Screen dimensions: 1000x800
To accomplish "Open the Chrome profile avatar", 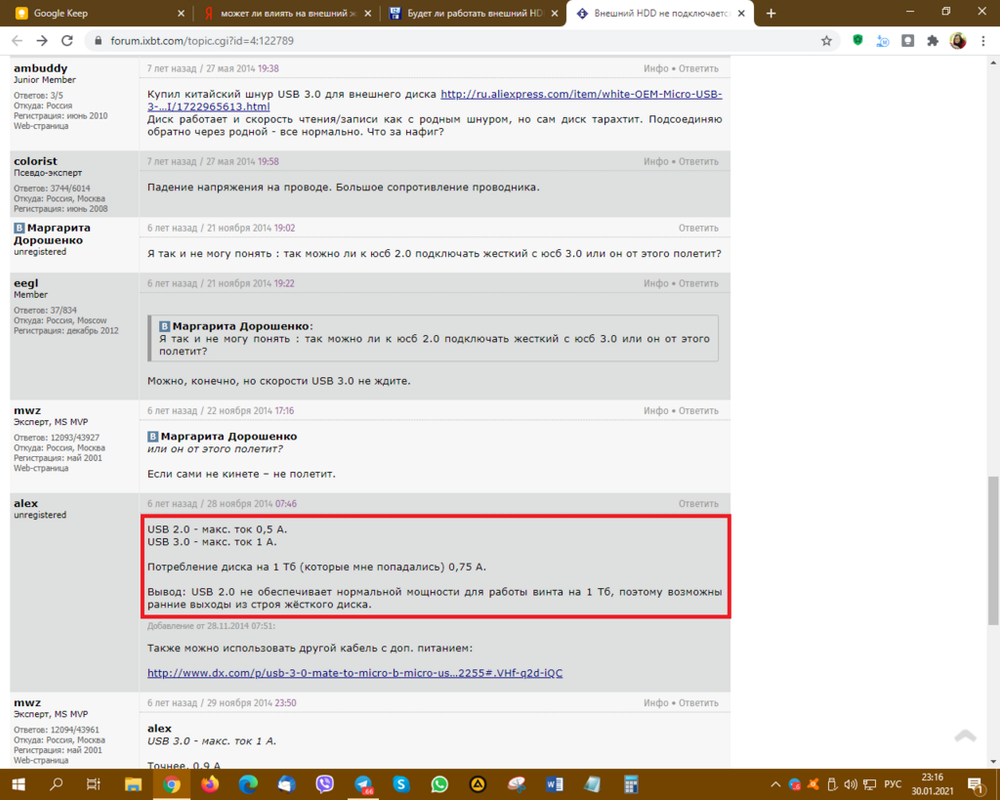I will [958, 41].
